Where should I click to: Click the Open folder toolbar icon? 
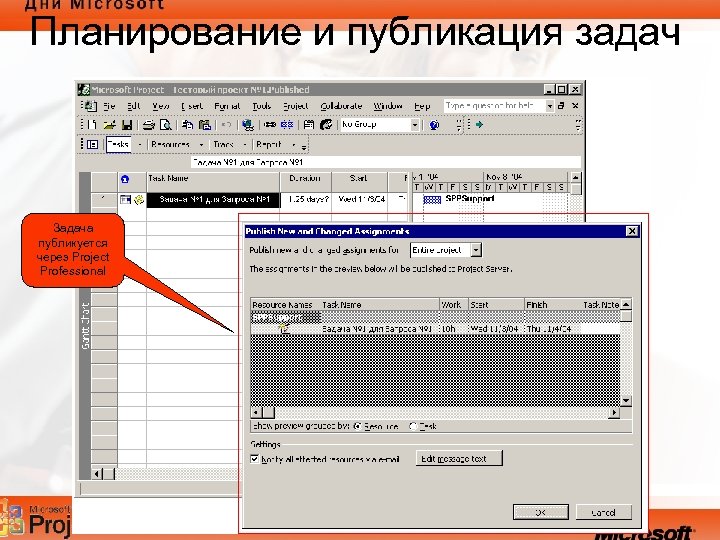point(109,124)
